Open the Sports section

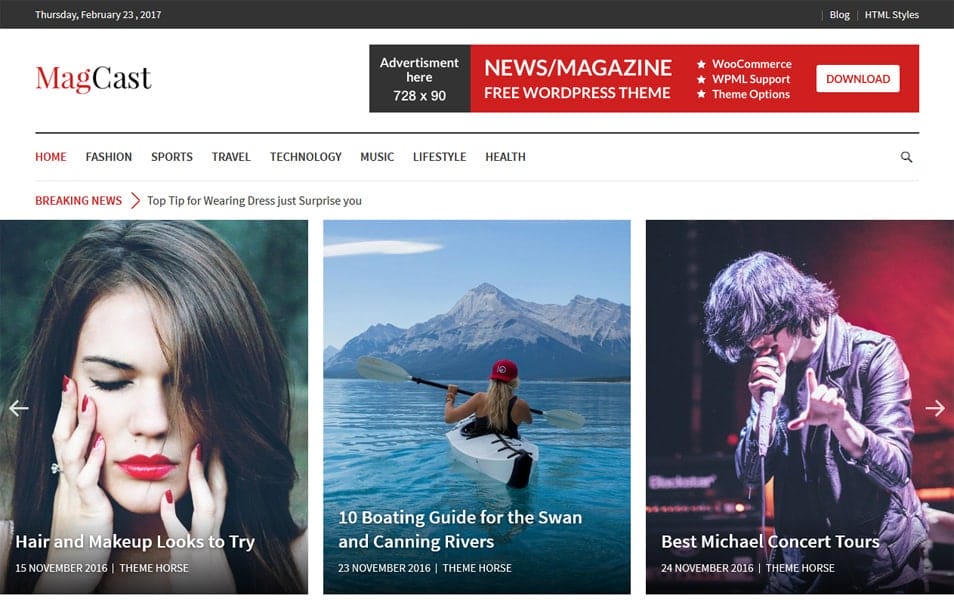pyautogui.click(x=171, y=157)
